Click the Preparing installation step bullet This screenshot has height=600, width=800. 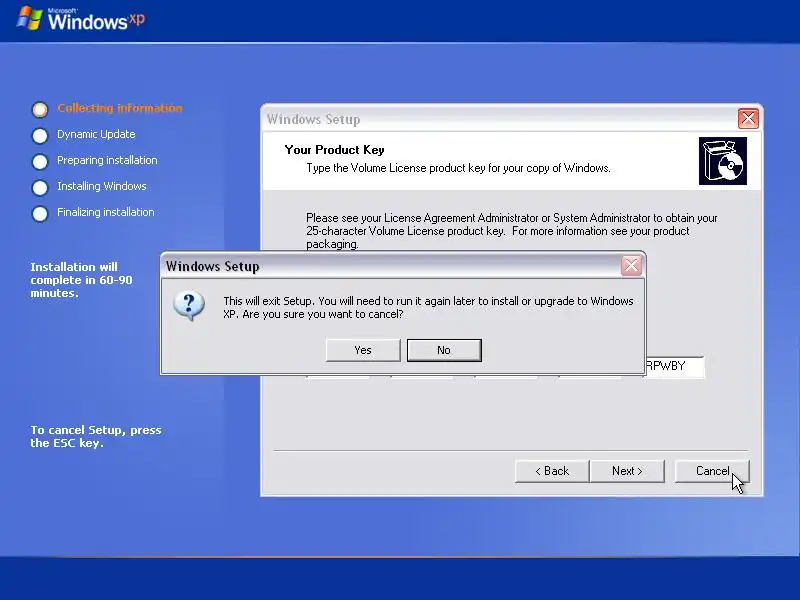(x=40, y=161)
